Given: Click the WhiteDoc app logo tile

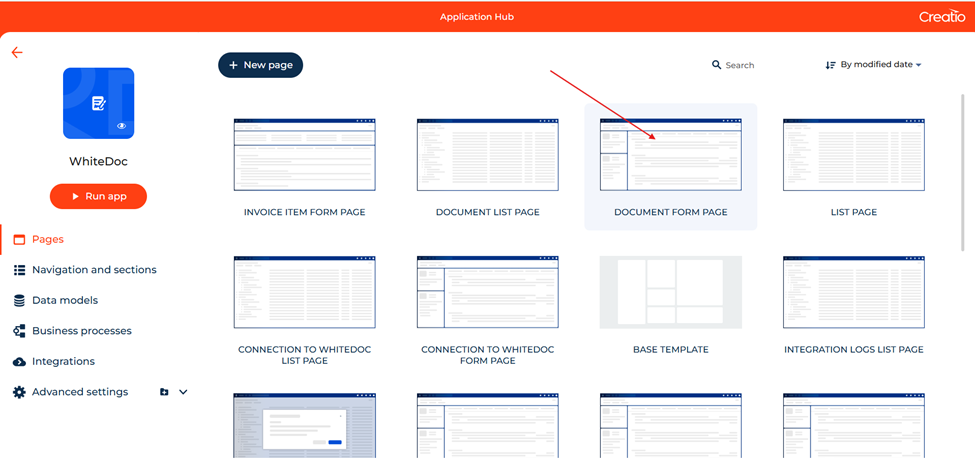Looking at the screenshot, I should click(98, 103).
